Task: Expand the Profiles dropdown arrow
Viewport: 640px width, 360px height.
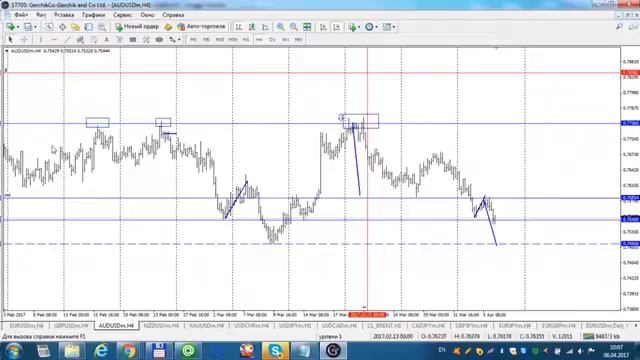Action: coord(35,27)
